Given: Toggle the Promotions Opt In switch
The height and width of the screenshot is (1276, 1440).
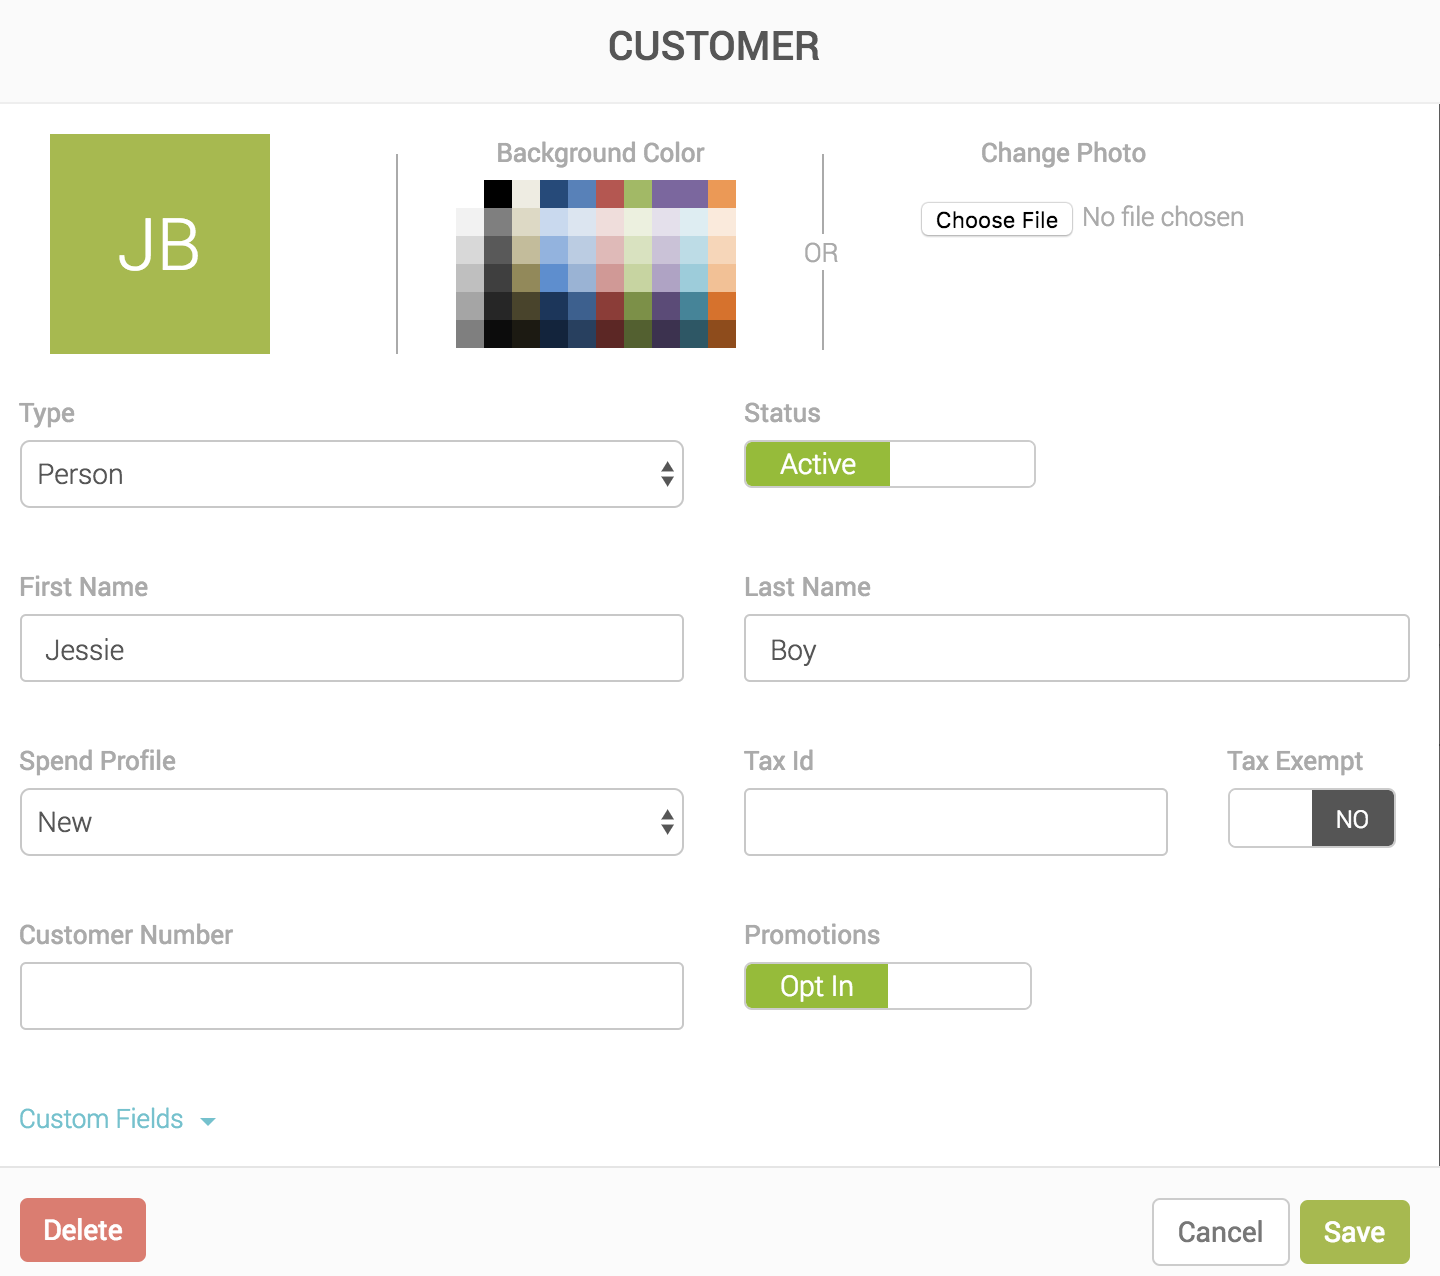Looking at the screenshot, I should [x=887, y=986].
